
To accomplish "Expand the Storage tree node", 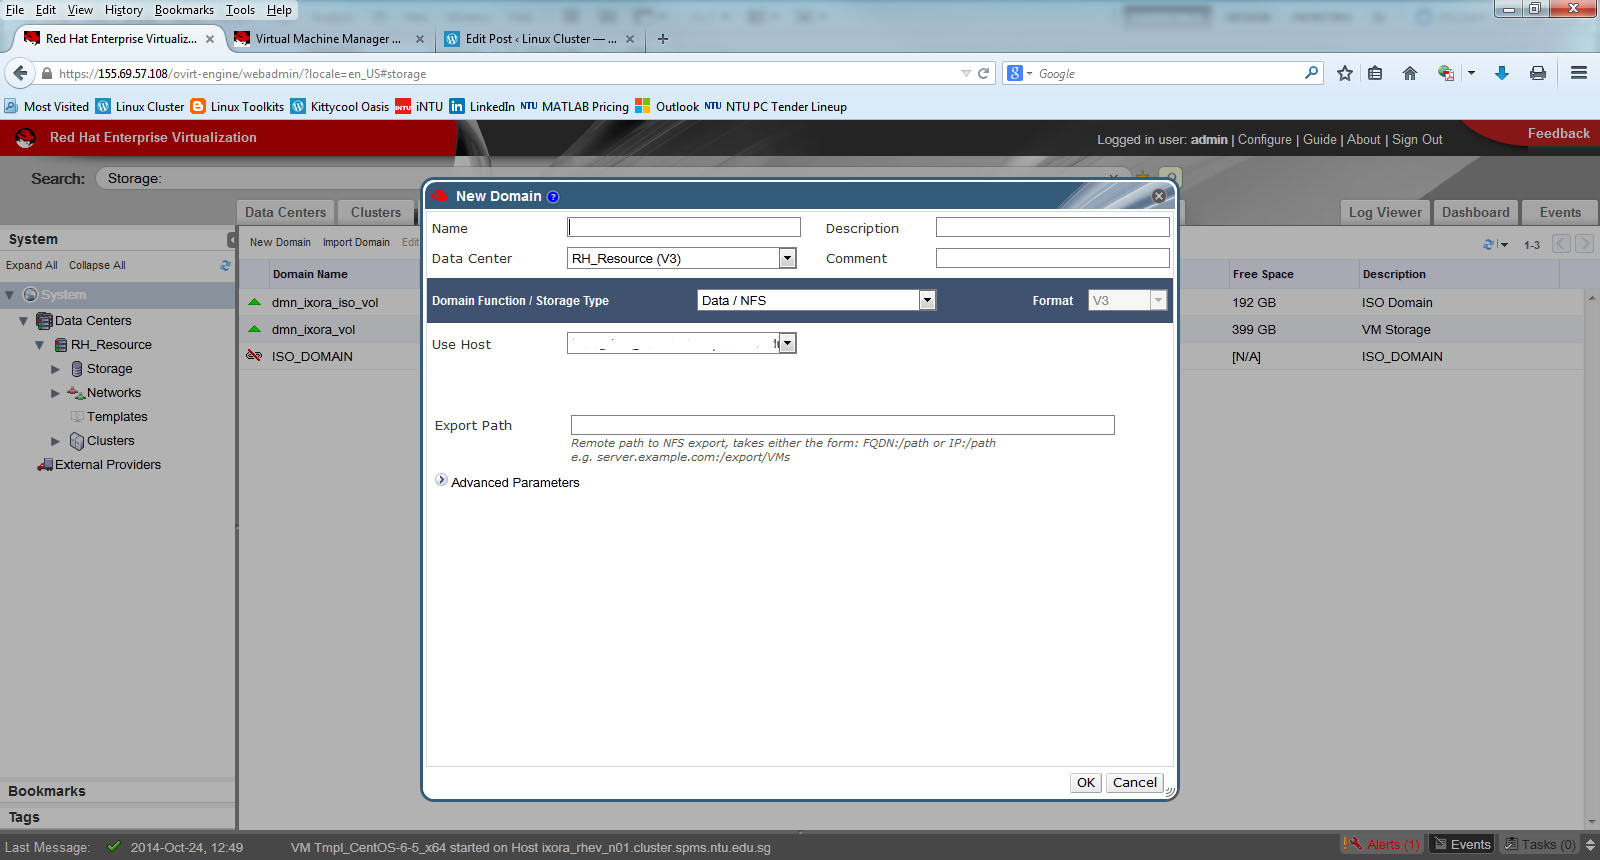I will click(x=56, y=369).
